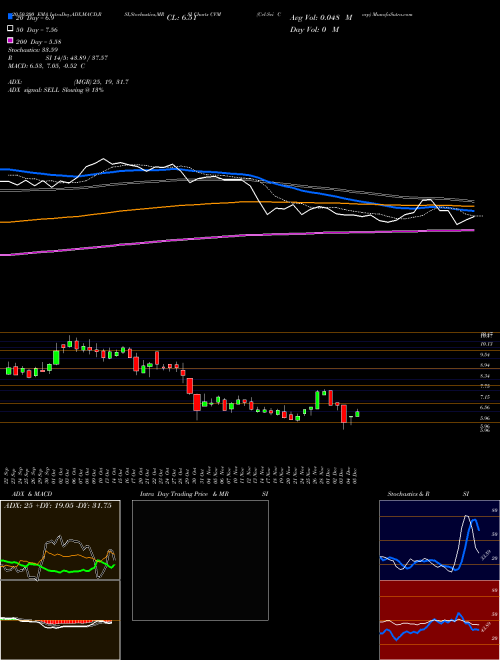The width and height of the screenshot is (500, 660).
Task: Click the white 50 Day legend swatch
Action: [10, 29]
